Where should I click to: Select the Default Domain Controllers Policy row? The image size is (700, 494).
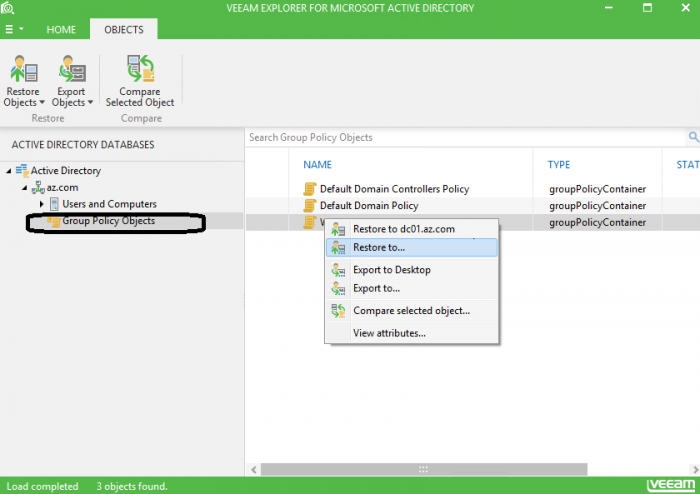pos(473,189)
